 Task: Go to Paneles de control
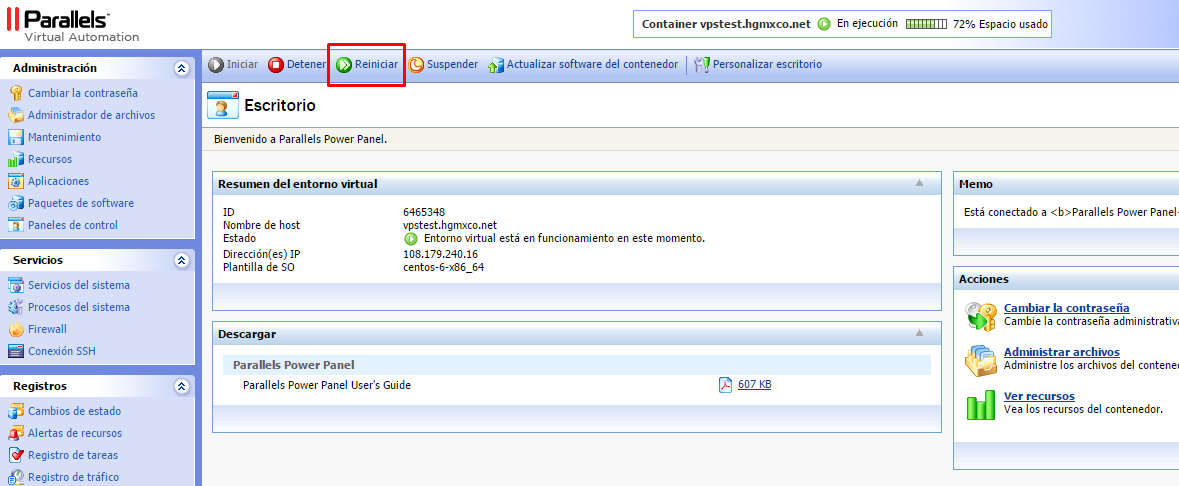click(73, 225)
